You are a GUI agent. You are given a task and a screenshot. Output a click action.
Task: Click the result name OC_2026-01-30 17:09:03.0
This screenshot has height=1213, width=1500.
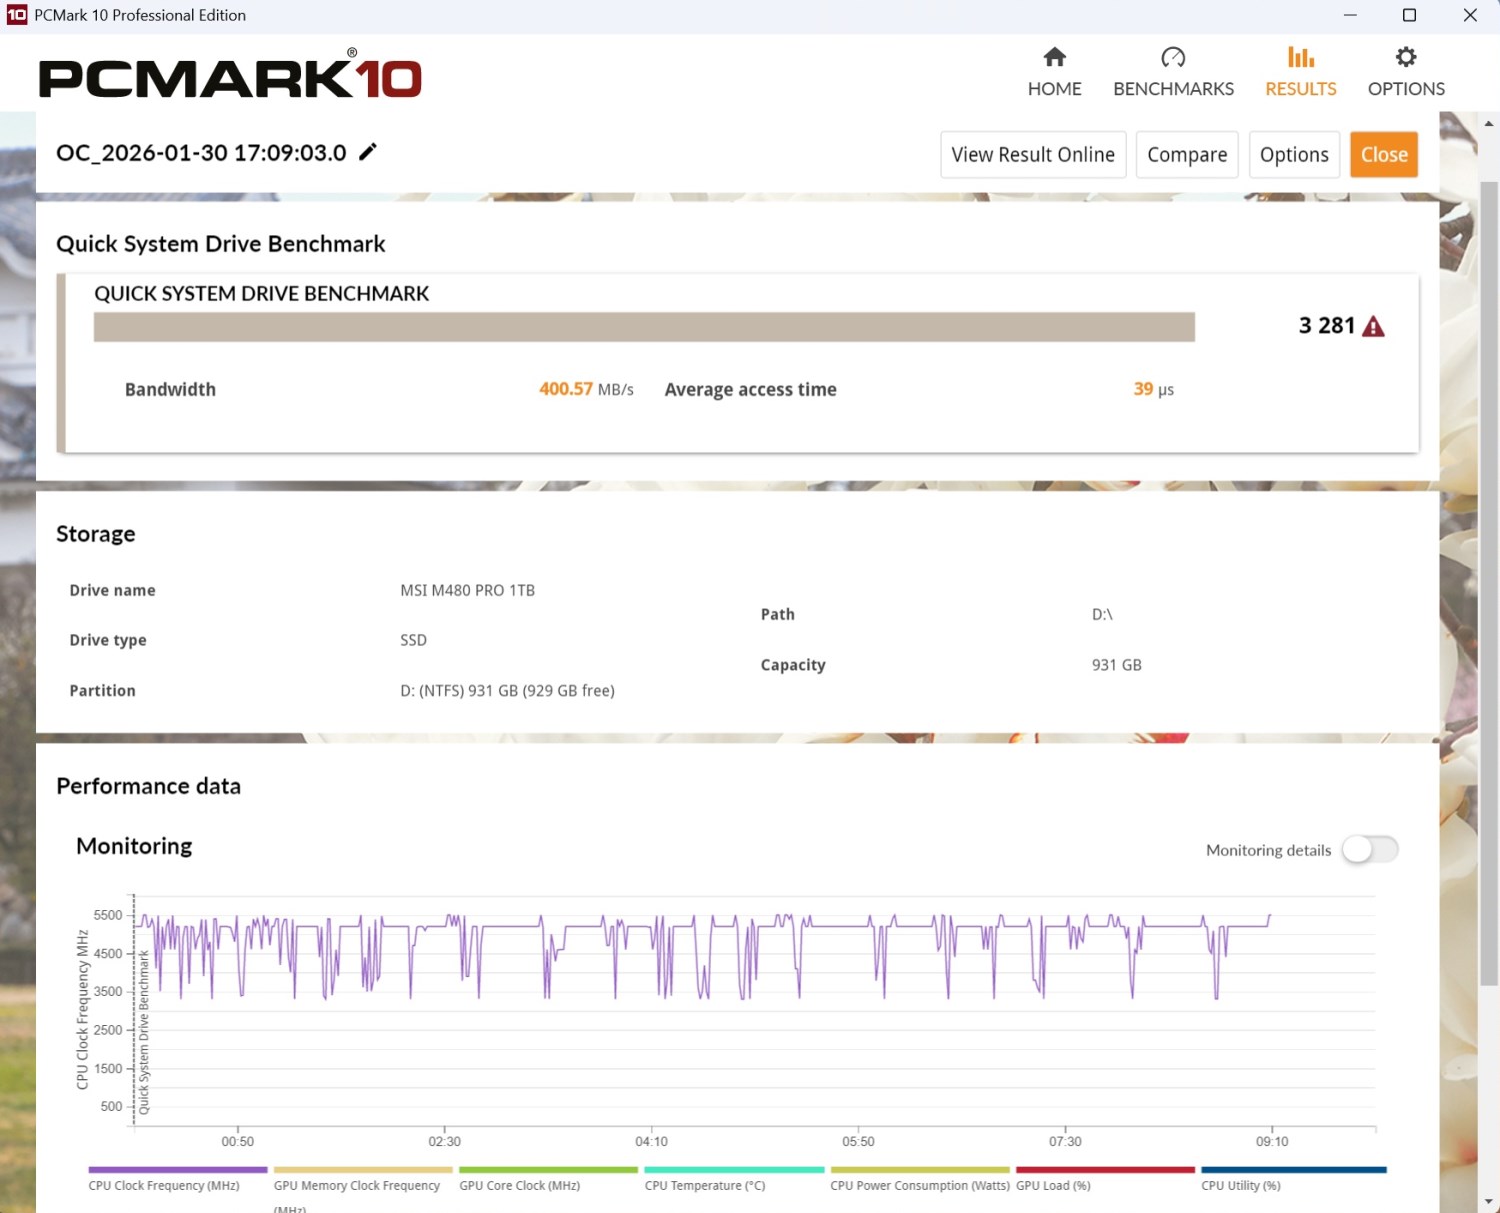[201, 153]
